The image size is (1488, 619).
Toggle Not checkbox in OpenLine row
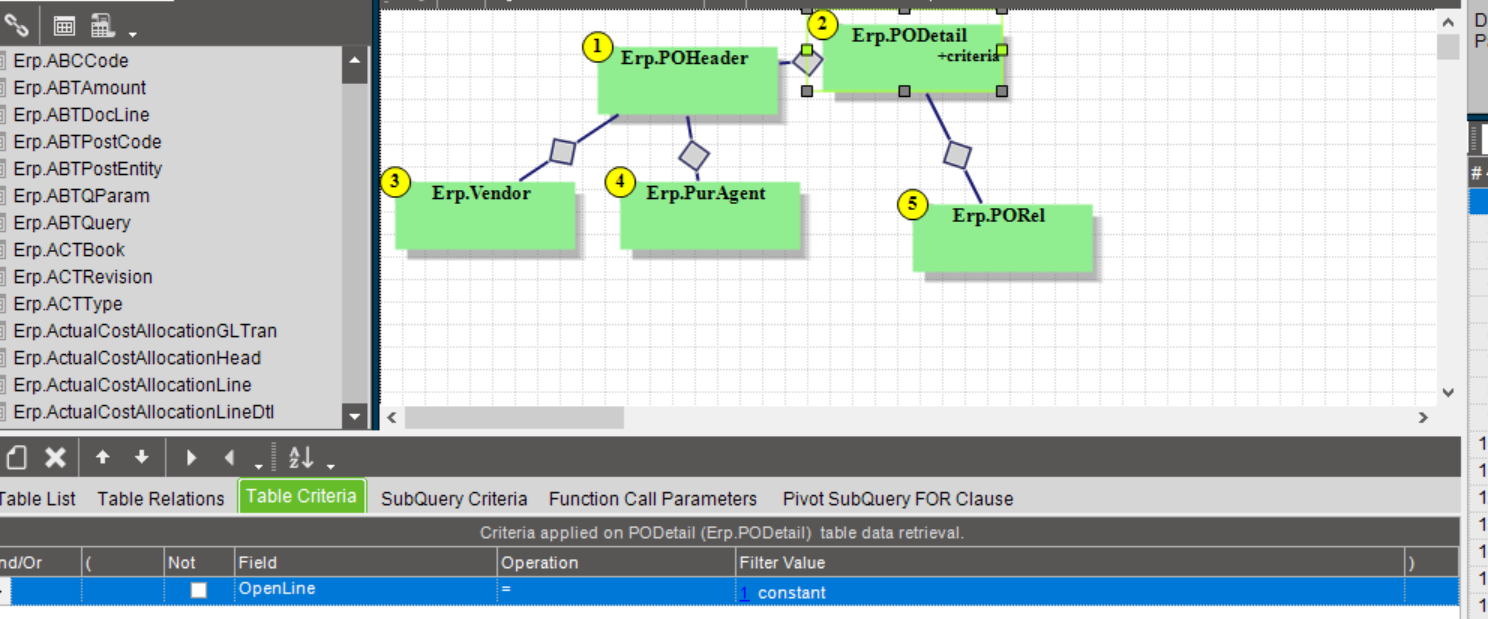point(198,590)
